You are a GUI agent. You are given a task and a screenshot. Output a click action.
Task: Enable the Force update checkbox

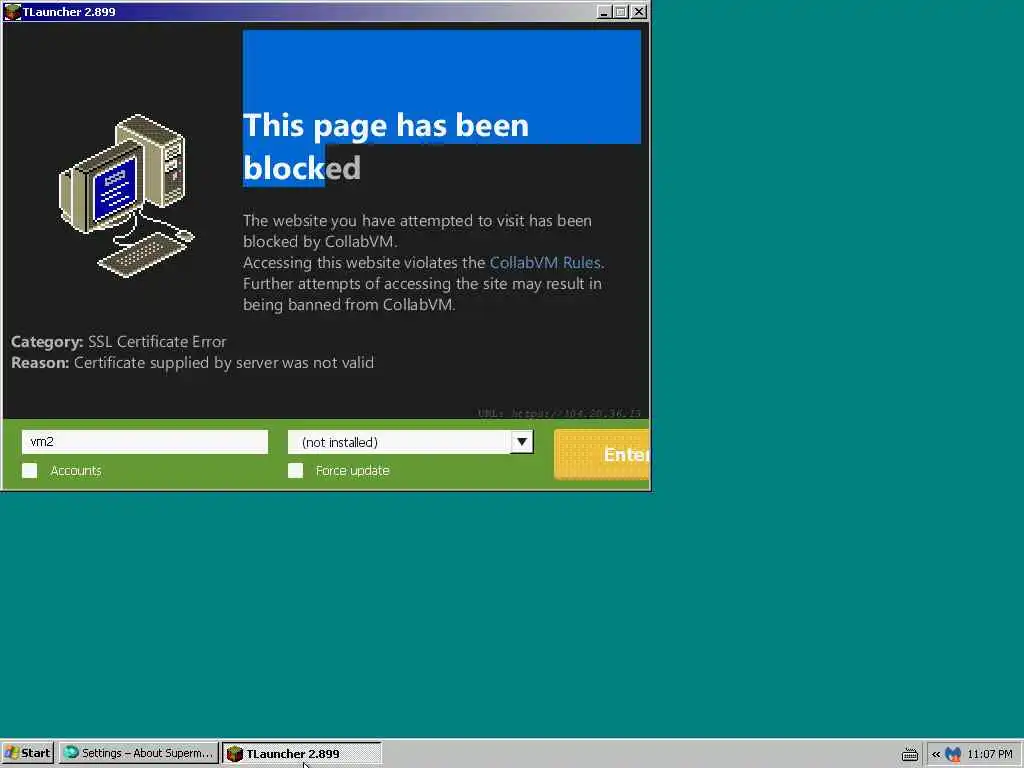click(x=295, y=470)
